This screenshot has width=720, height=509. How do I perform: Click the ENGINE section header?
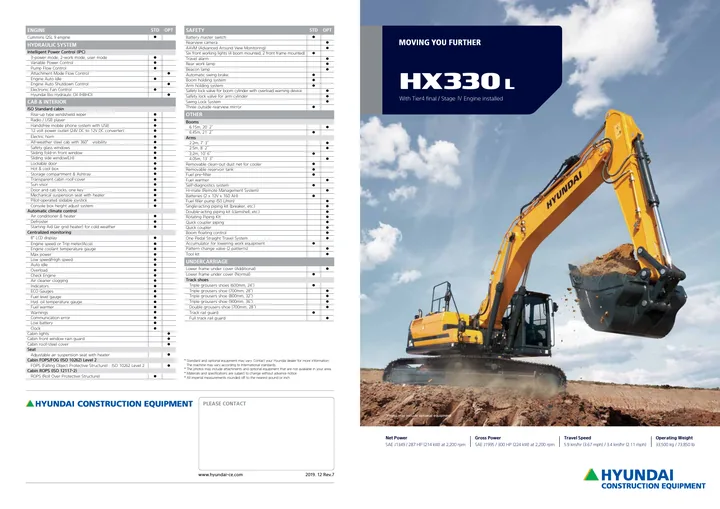[101, 30]
